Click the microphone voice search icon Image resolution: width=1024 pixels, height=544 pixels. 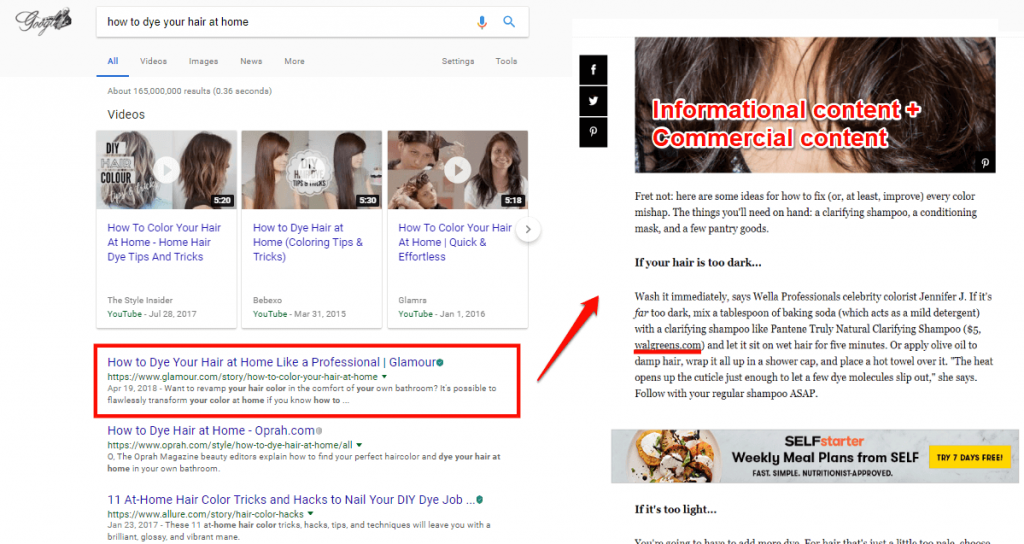[x=482, y=22]
